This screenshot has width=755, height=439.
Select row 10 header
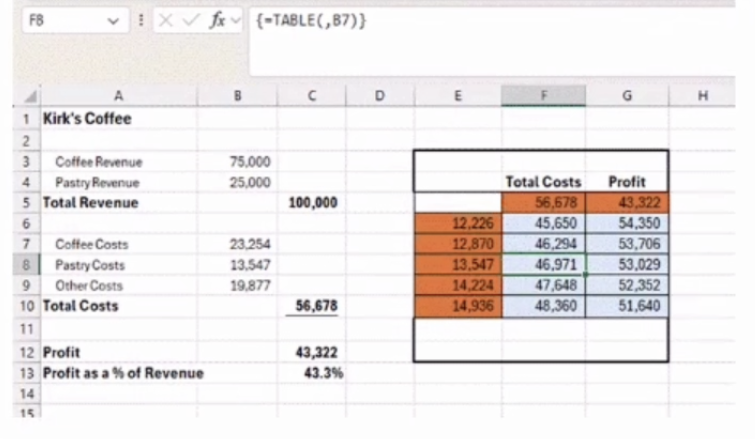coord(26,306)
